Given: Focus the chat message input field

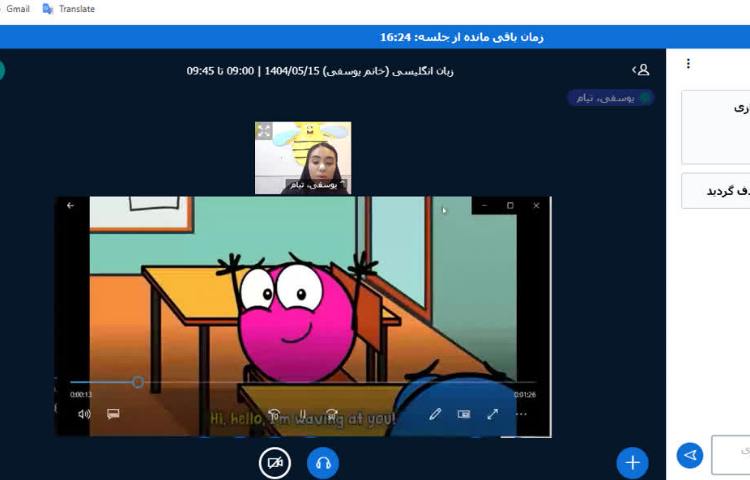Looking at the screenshot, I should click(x=730, y=454).
